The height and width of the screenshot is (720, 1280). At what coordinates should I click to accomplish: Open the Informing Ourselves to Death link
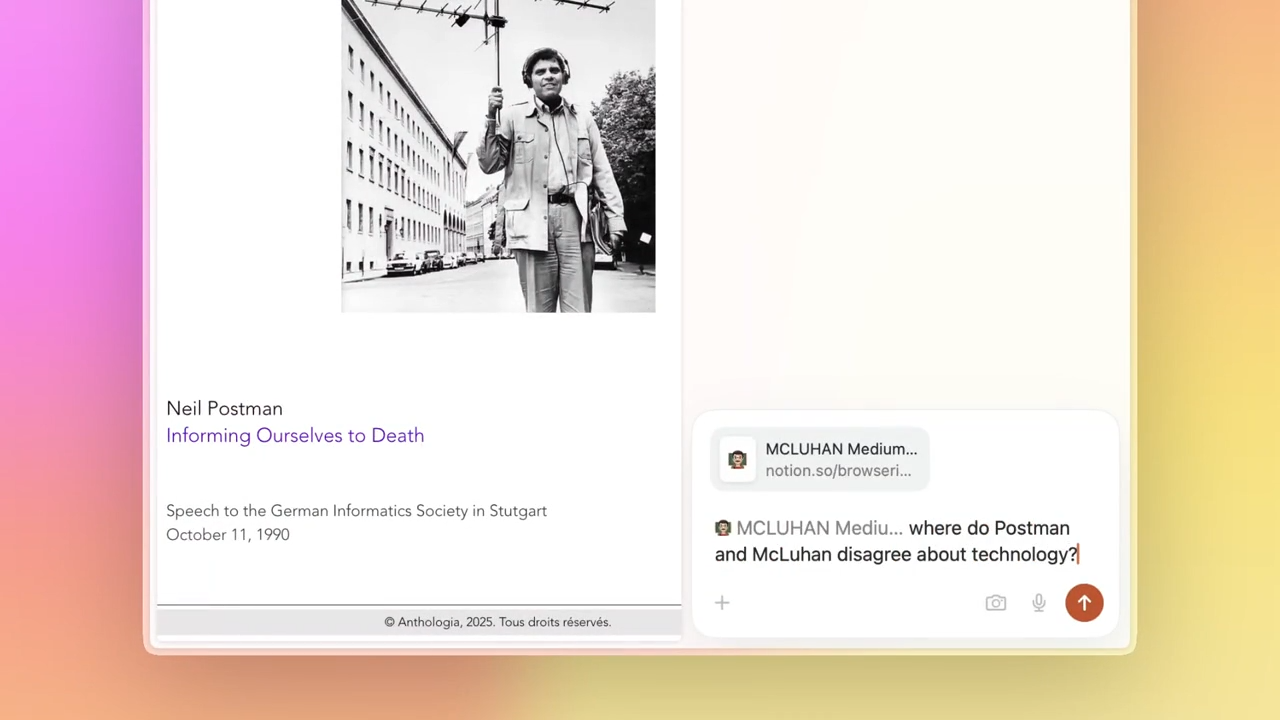pyautogui.click(x=295, y=435)
